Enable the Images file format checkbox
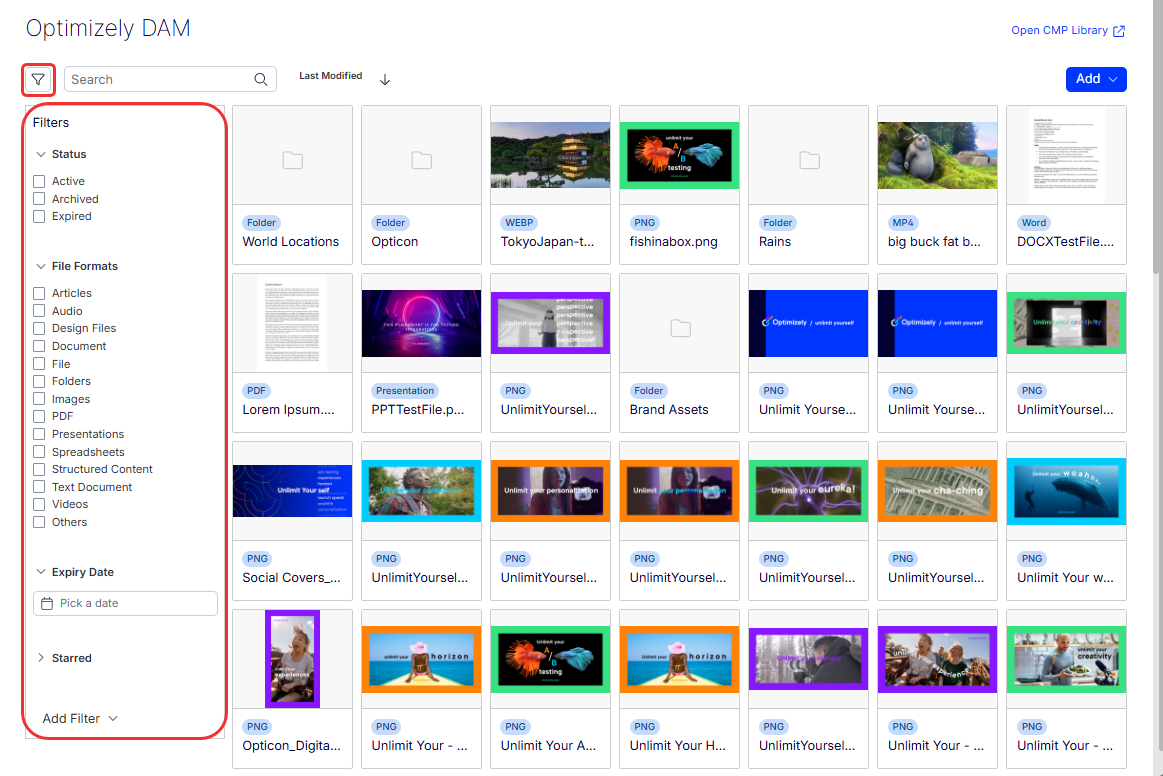Viewport: 1163px width, 776px height. pos(39,399)
